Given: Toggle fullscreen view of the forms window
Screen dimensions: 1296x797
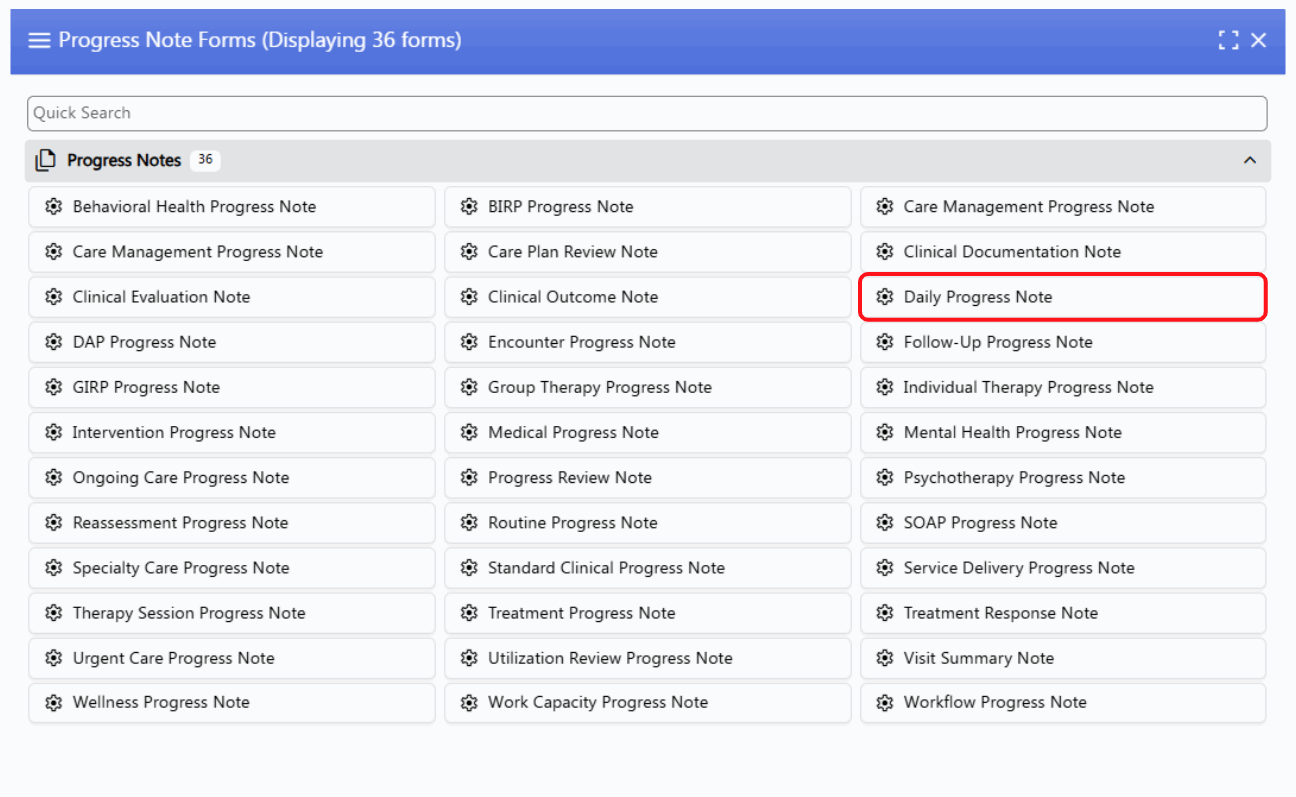Looking at the screenshot, I should 1228,40.
